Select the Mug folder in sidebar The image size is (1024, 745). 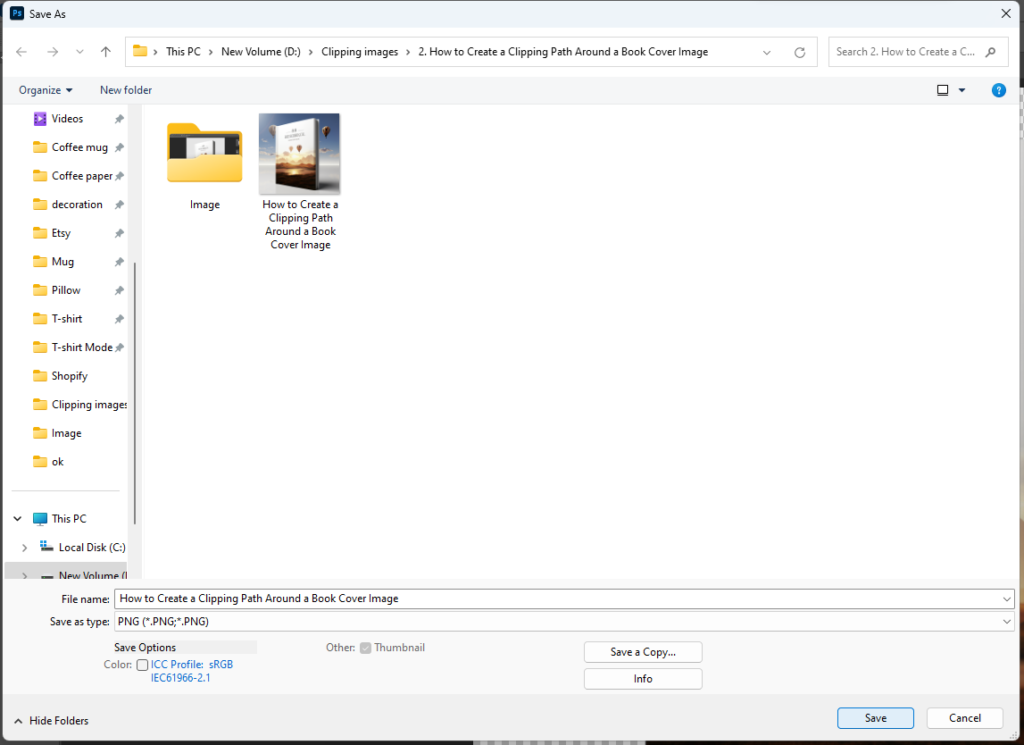click(x=63, y=262)
